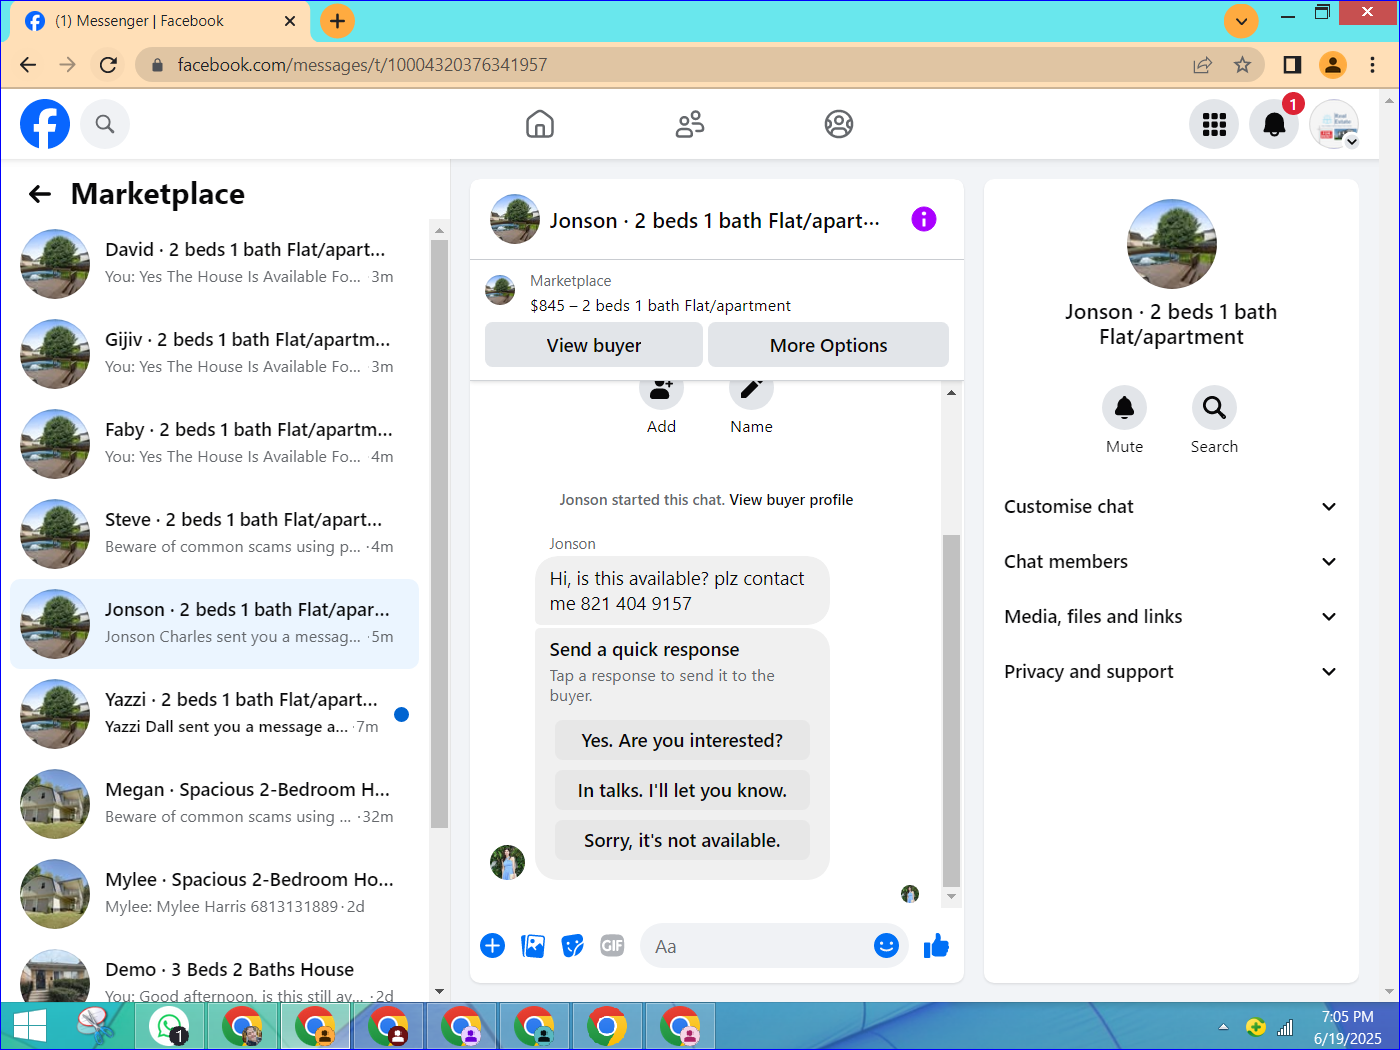Click the browser address bar URL
Image resolution: width=1400 pixels, height=1050 pixels.
(x=362, y=65)
